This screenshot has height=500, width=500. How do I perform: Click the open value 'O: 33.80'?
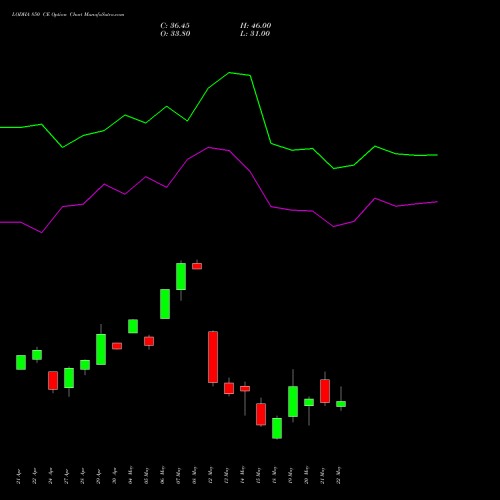(x=175, y=34)
